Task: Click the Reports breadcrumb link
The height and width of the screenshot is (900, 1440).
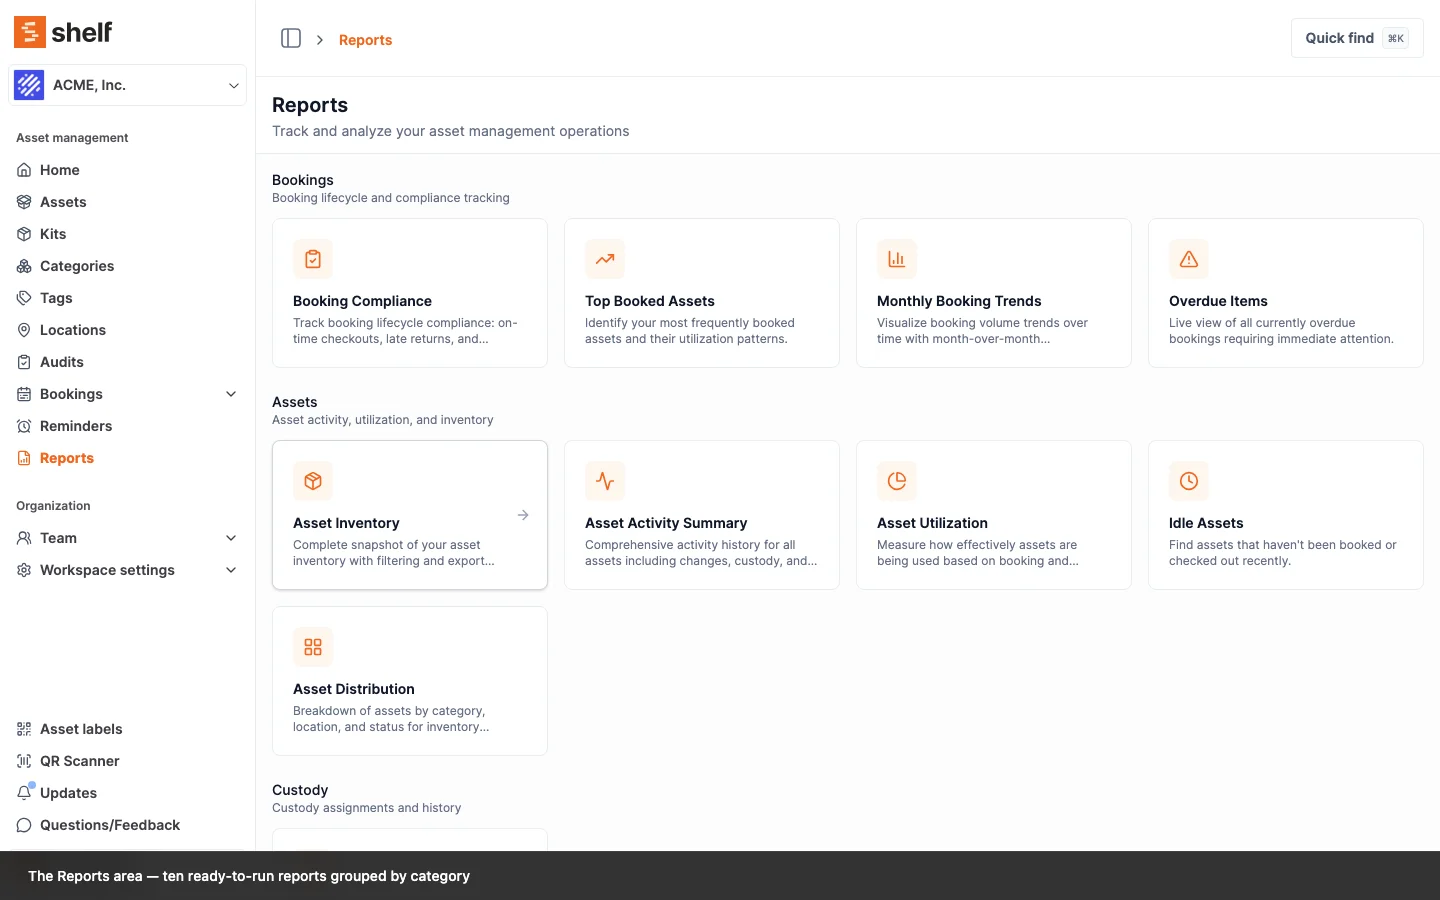Action: 365,40
